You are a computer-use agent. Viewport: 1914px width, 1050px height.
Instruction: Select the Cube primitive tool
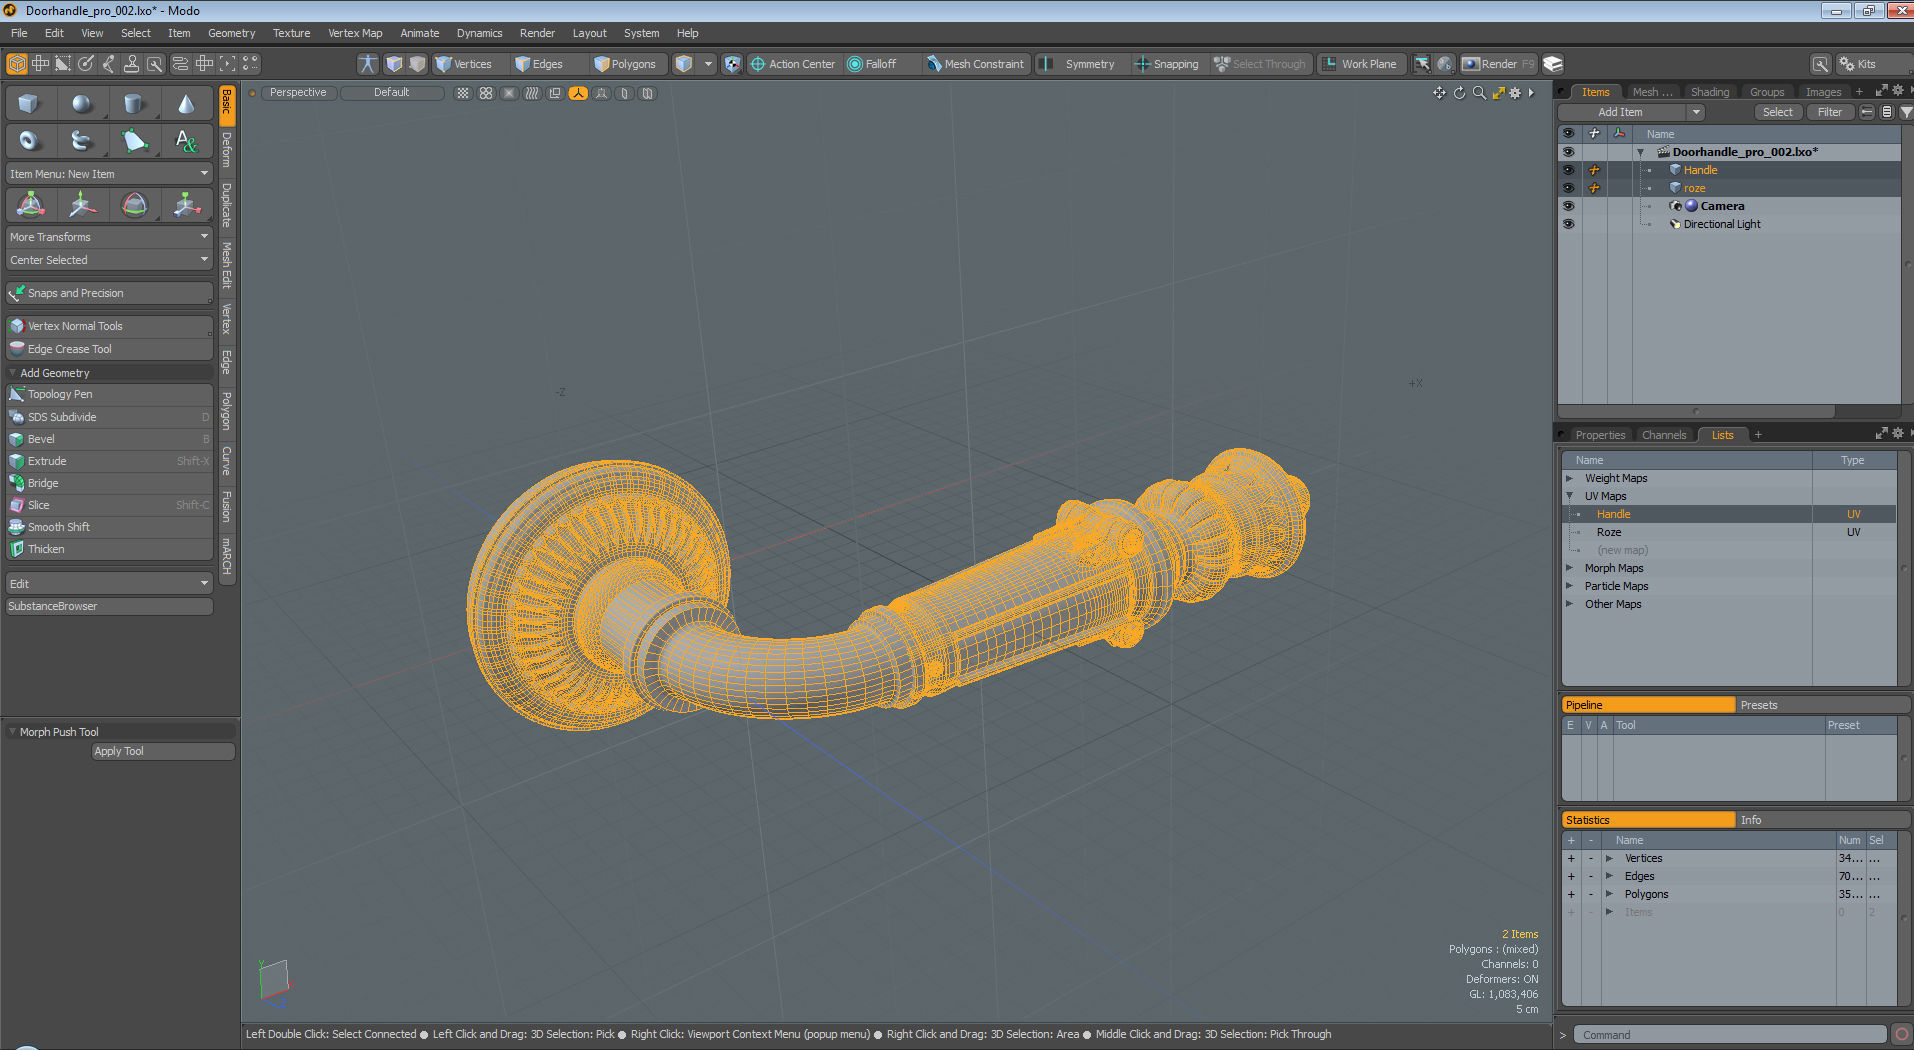[x=29, y=103]
